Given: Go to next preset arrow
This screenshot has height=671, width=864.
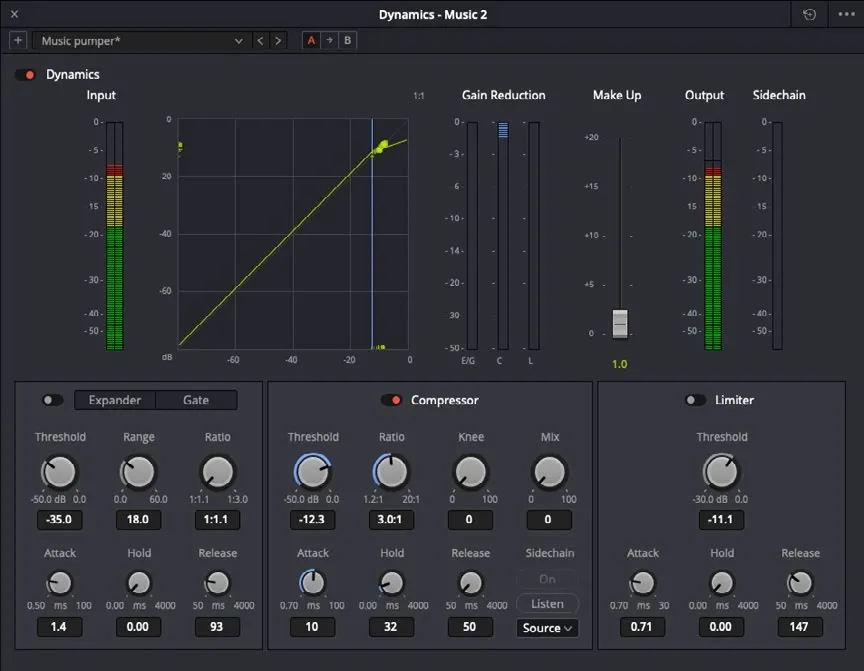Looking at the screenshot, I should [x=278, y=41].
